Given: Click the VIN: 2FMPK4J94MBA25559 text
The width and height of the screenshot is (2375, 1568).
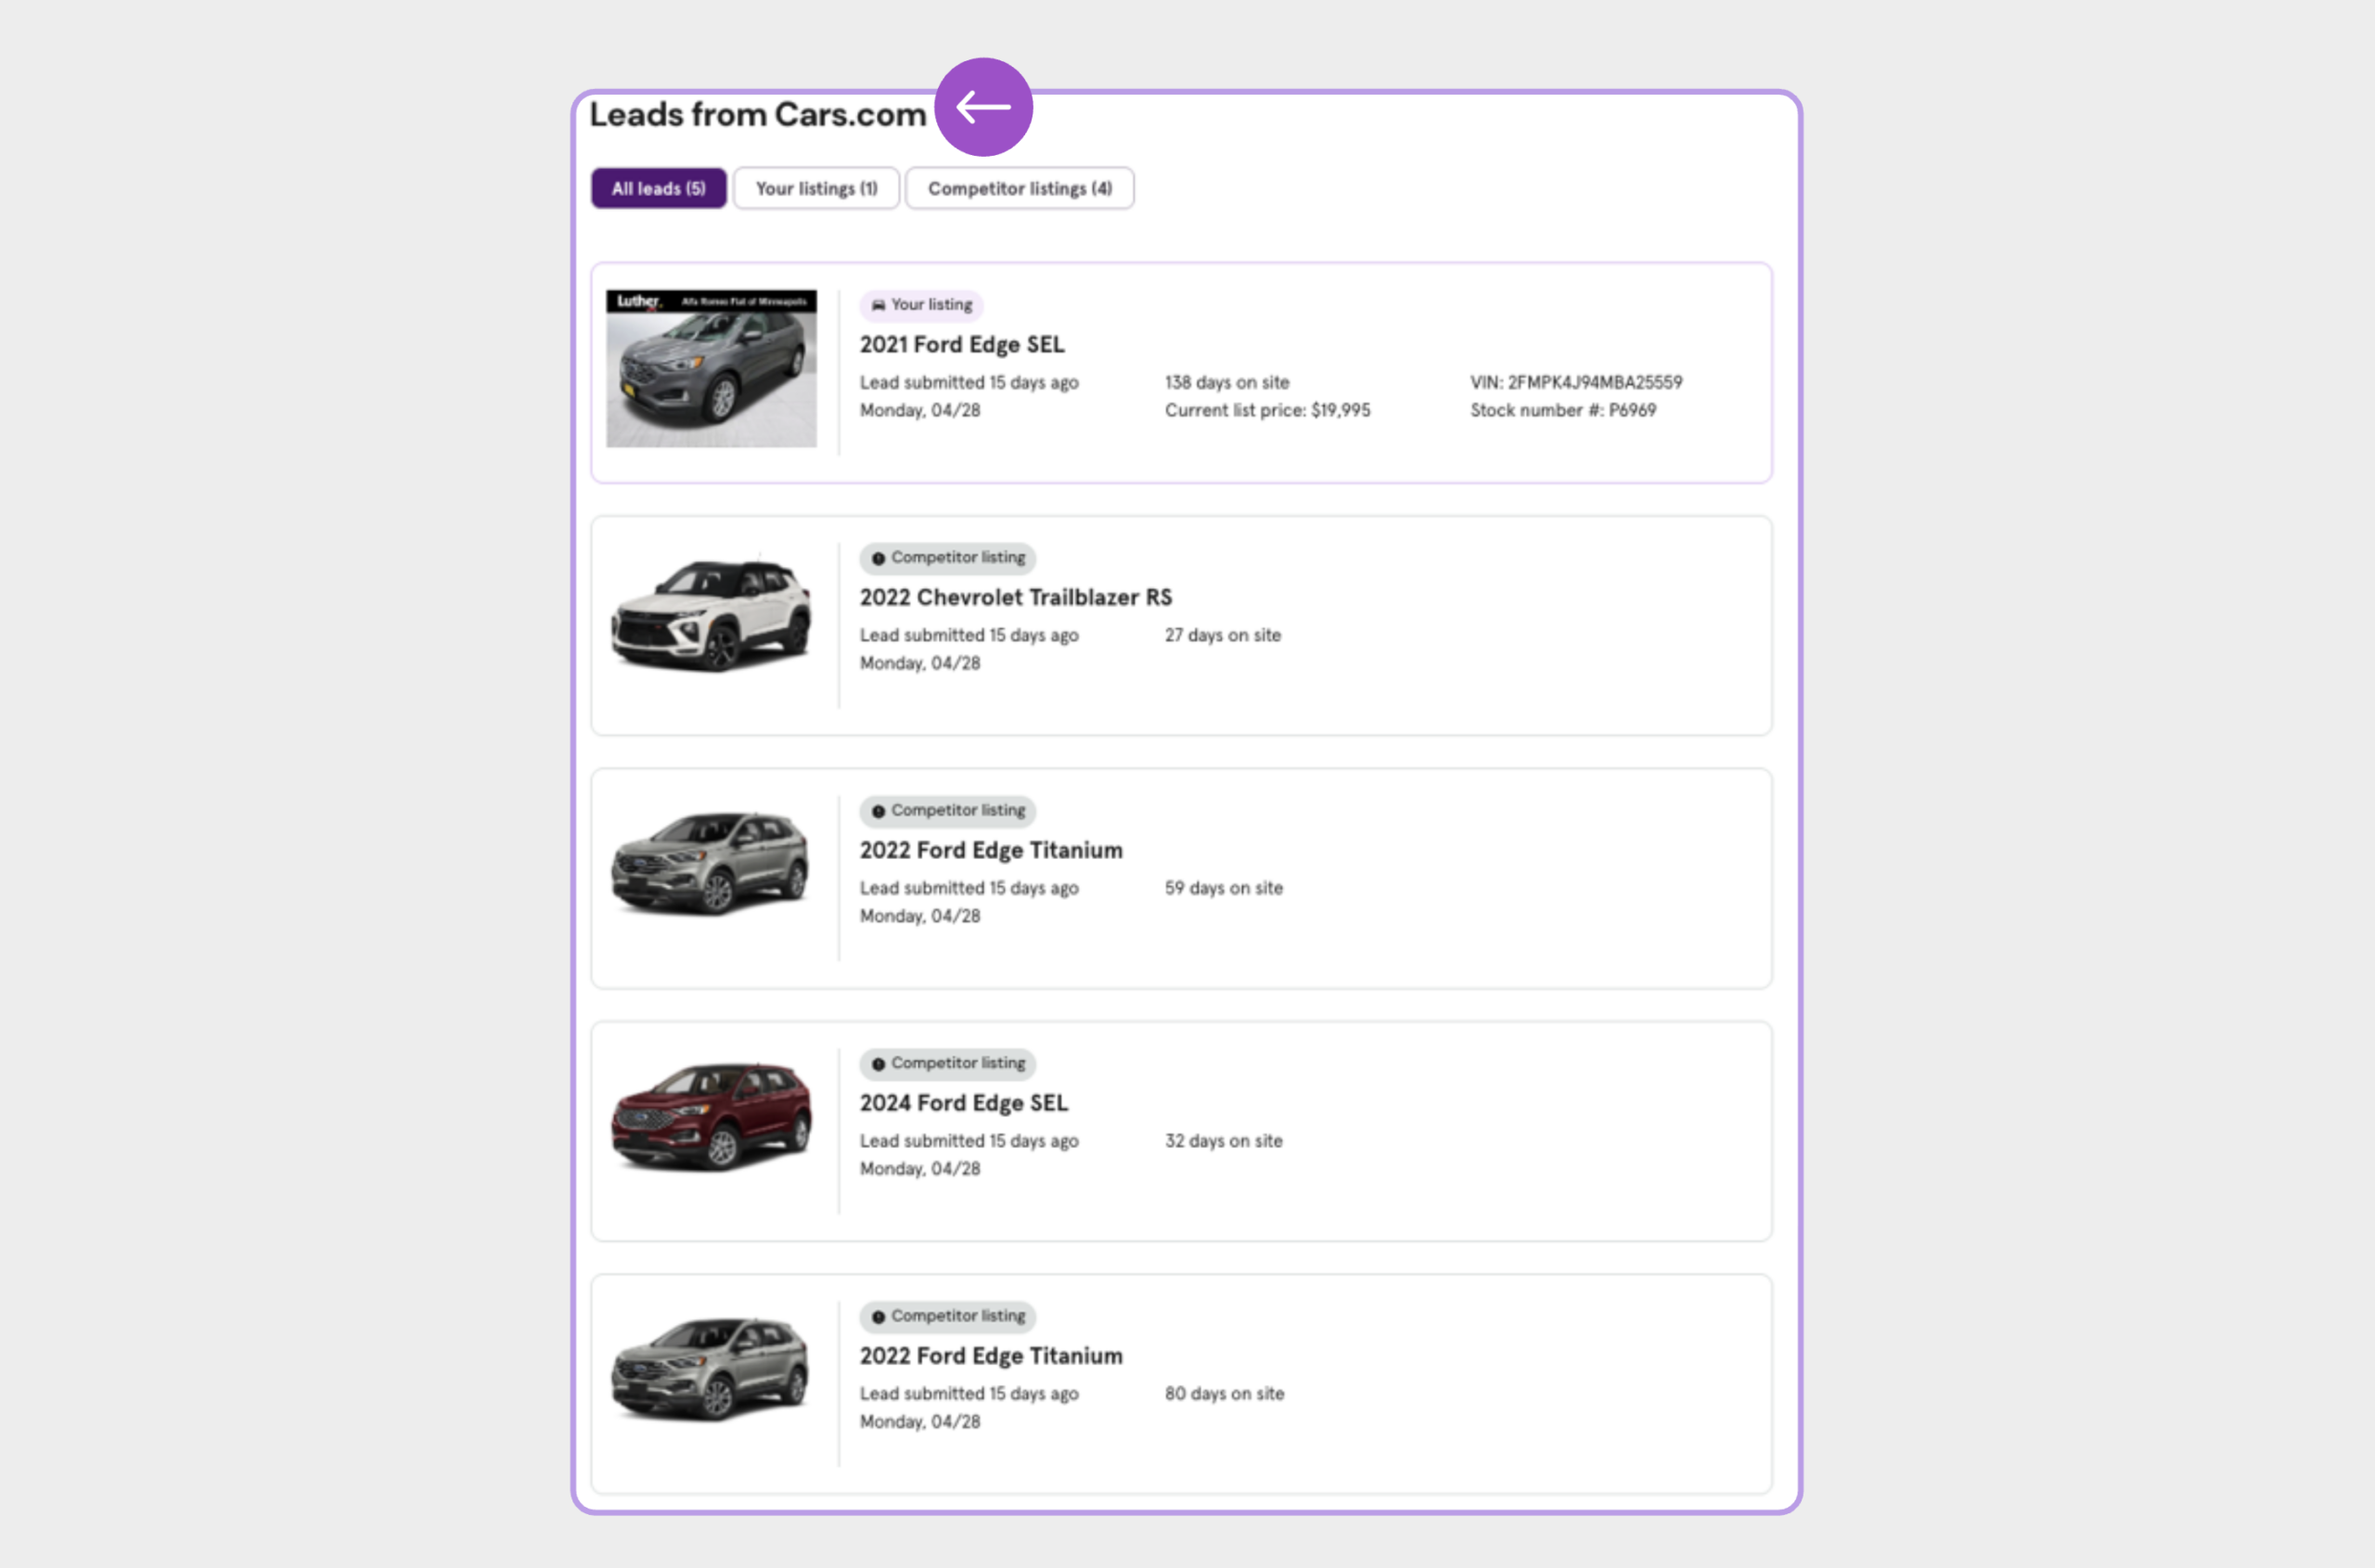Looking at the screenshot, I should coord(1576,382).
